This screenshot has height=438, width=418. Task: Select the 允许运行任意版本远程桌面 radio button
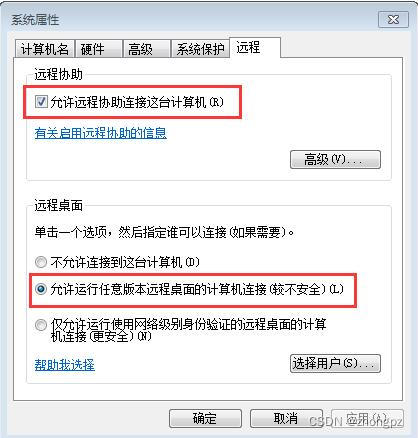click(41, 289)
